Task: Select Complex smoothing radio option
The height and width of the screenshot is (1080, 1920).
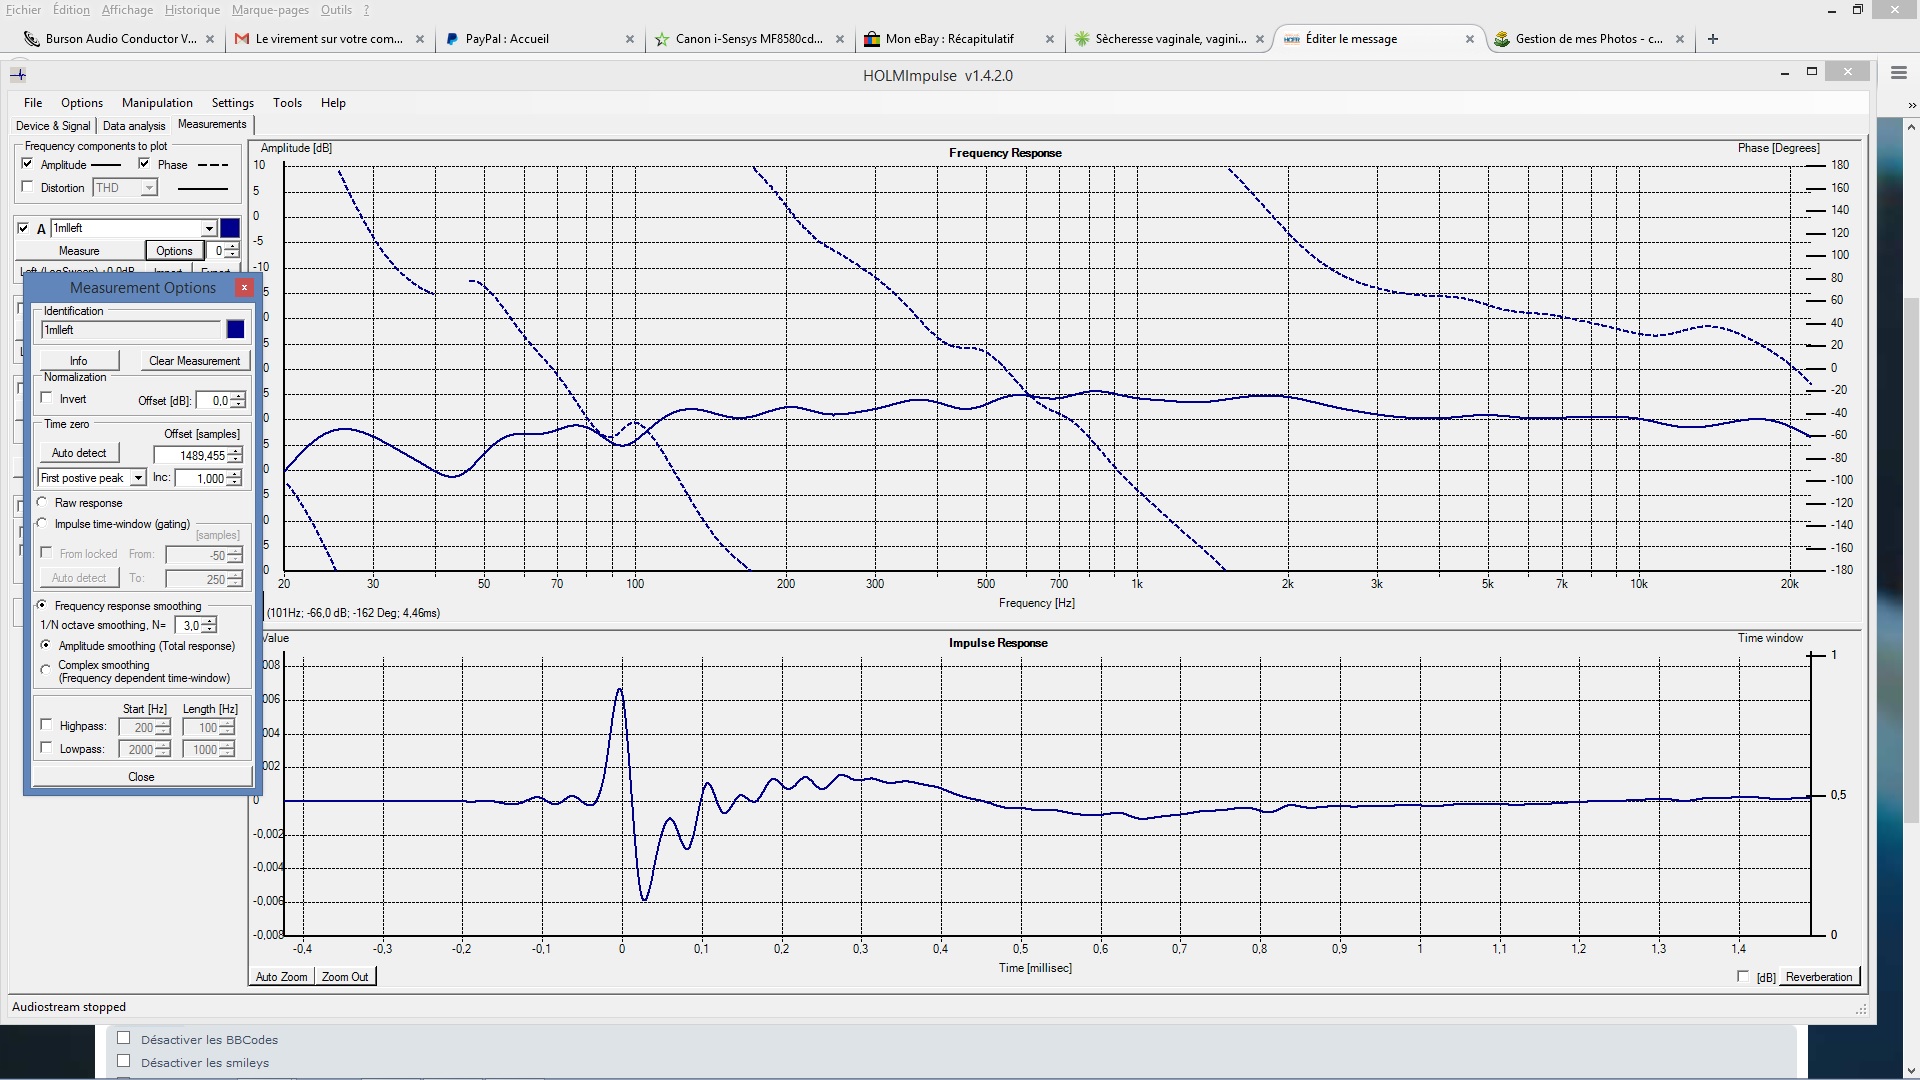Action: [46, 670]
